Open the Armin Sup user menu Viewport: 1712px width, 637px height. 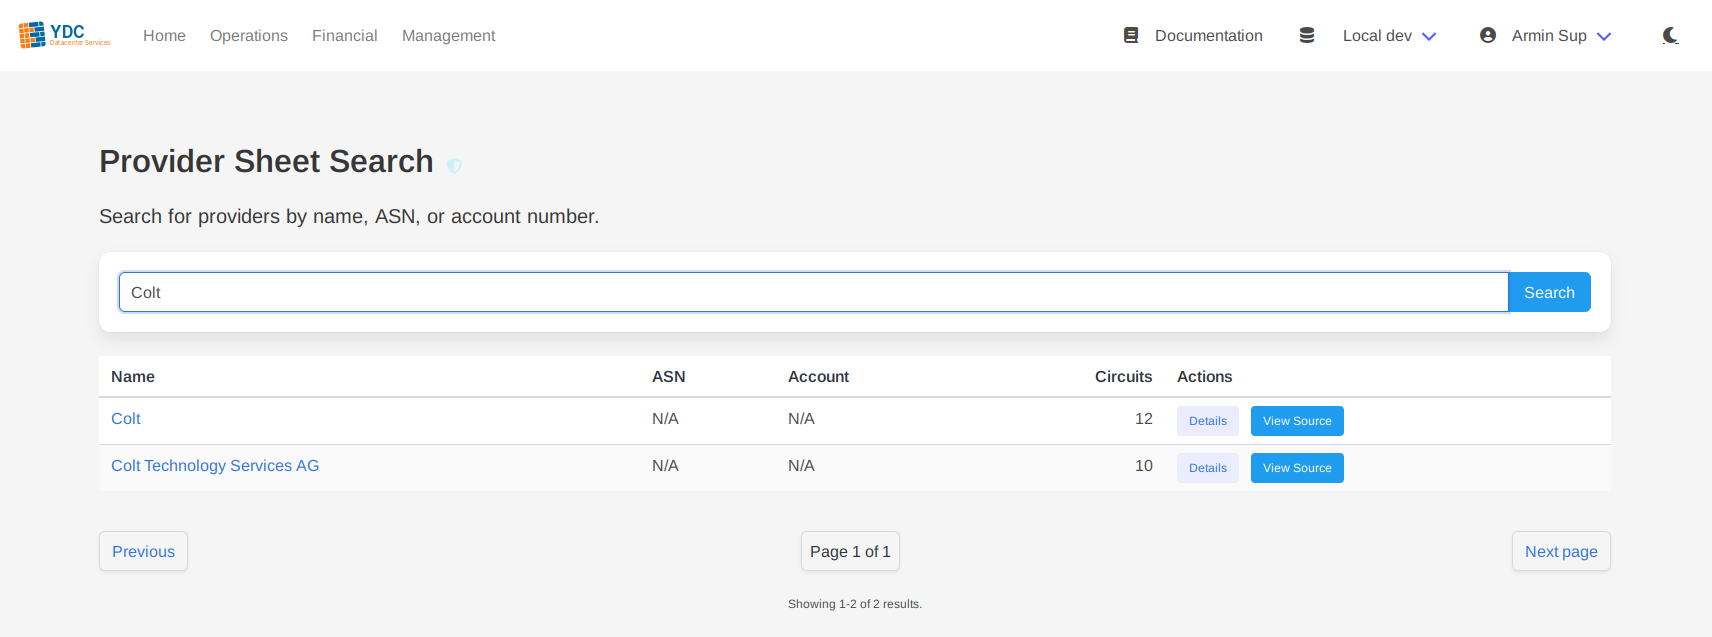[x=1561, y=36]
